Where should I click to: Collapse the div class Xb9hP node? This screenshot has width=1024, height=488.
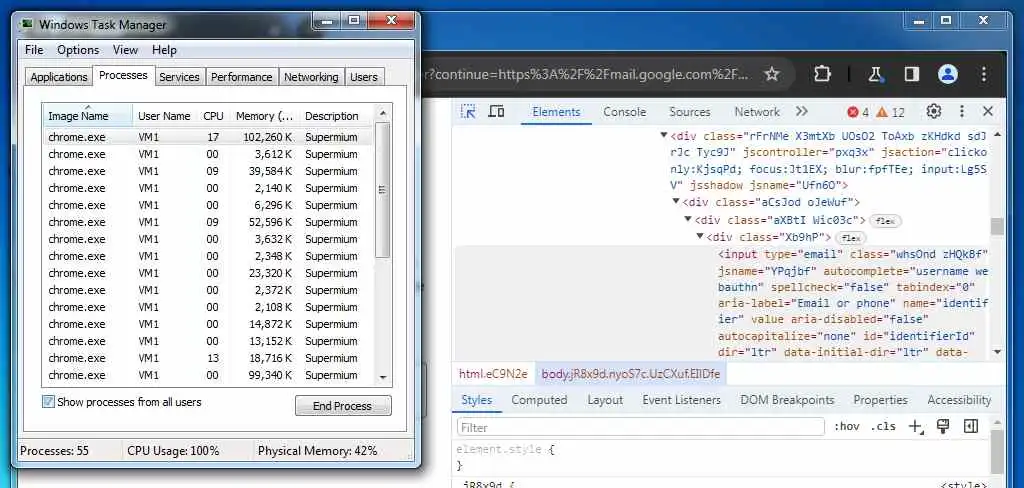pyautogui.click(x=700, y=236)
